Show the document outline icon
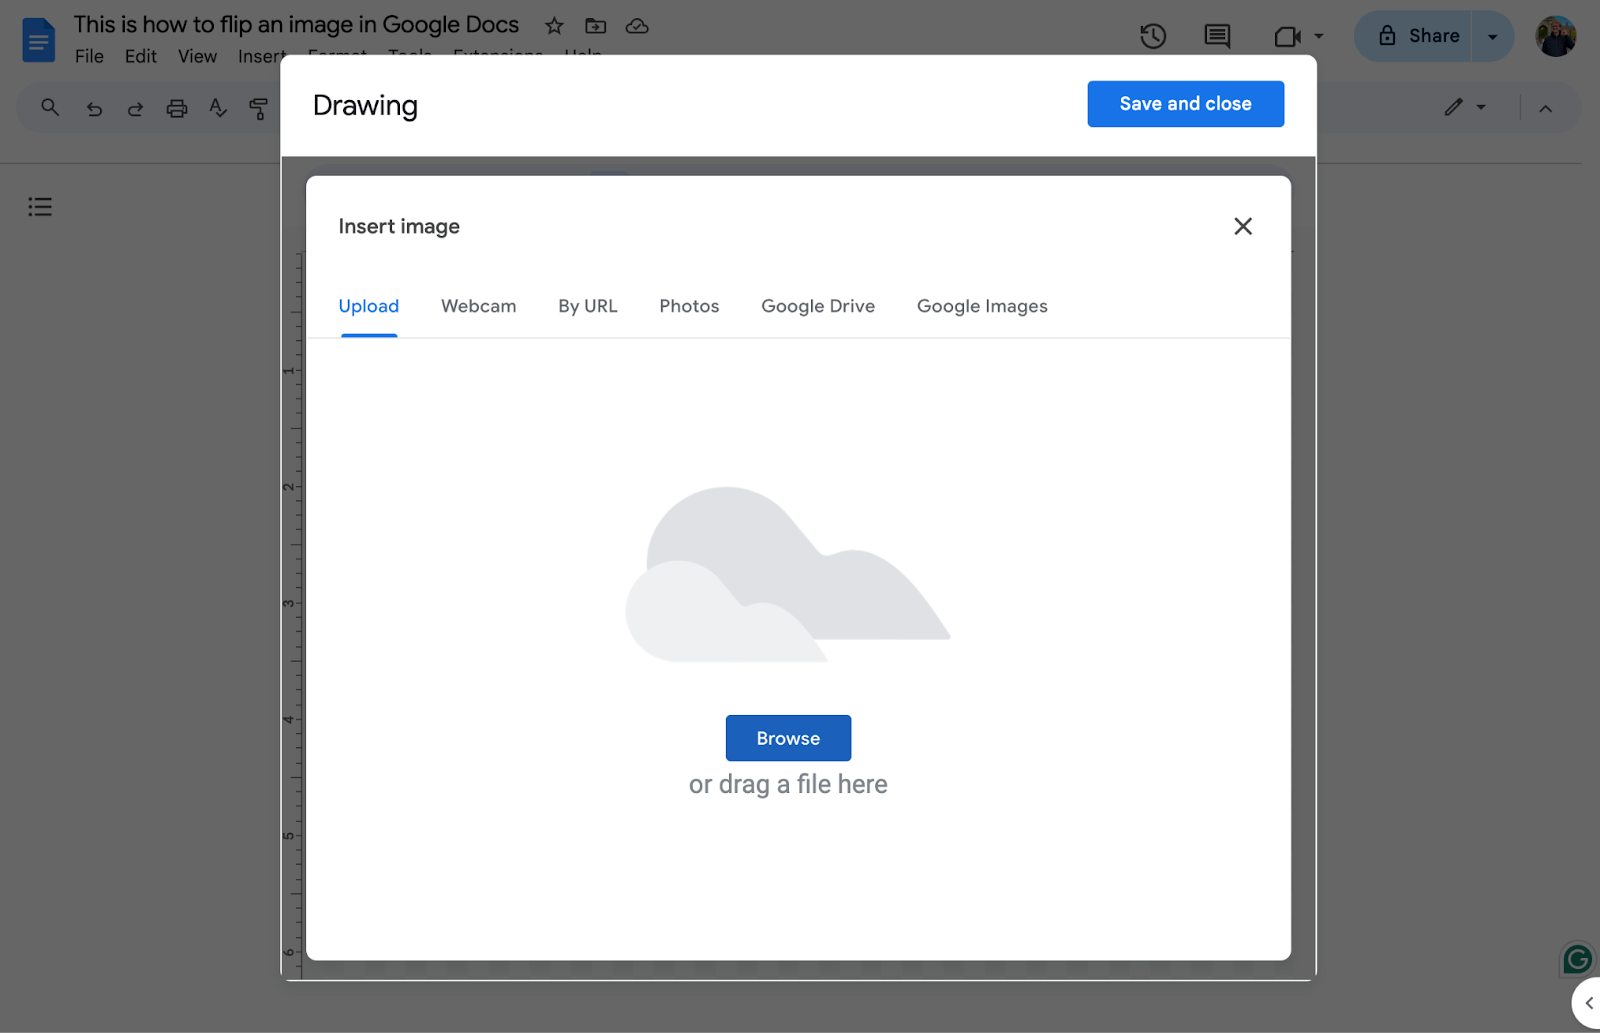Viewport: 1600px width, 1033px height. pyautogui.click(x=40, y=207)
